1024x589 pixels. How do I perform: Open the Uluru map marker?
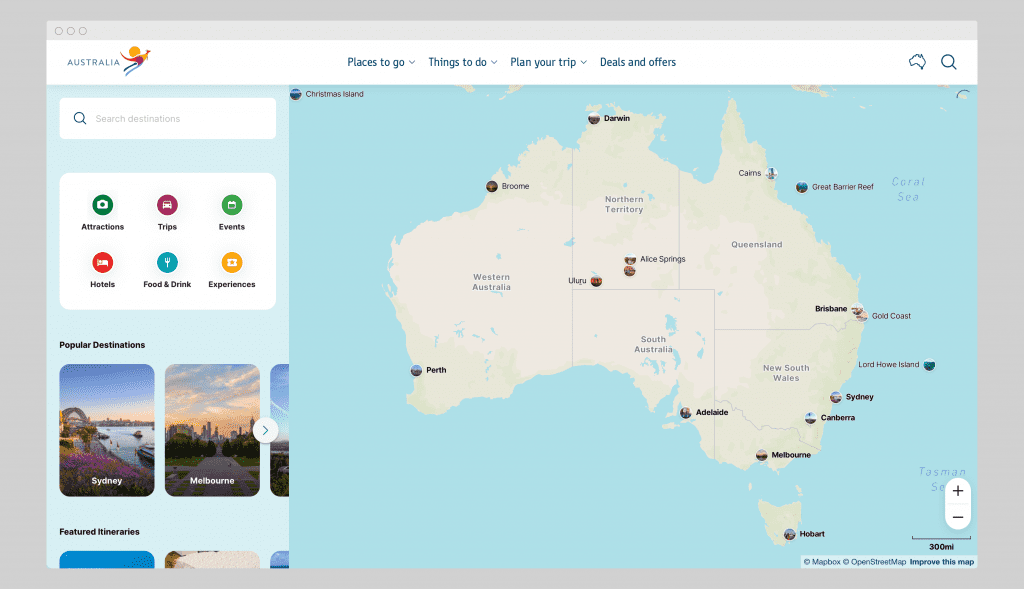click(x=595, y=280)
